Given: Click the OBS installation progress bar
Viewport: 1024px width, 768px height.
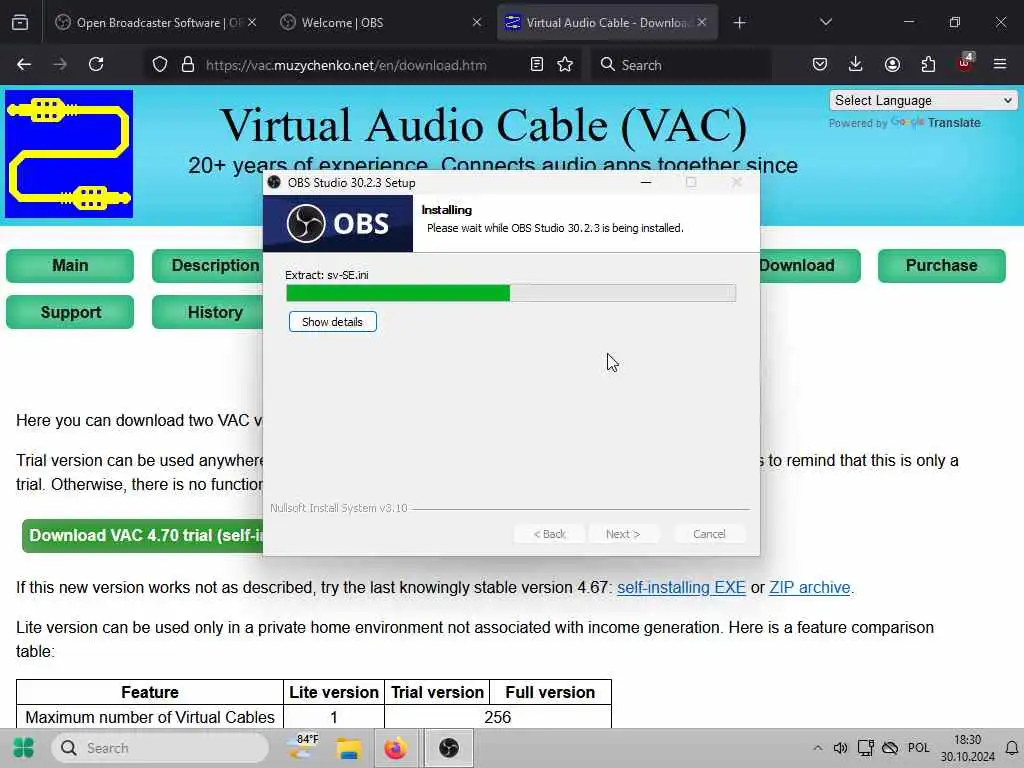Looking at the screenshot, I should pos(511,293).
